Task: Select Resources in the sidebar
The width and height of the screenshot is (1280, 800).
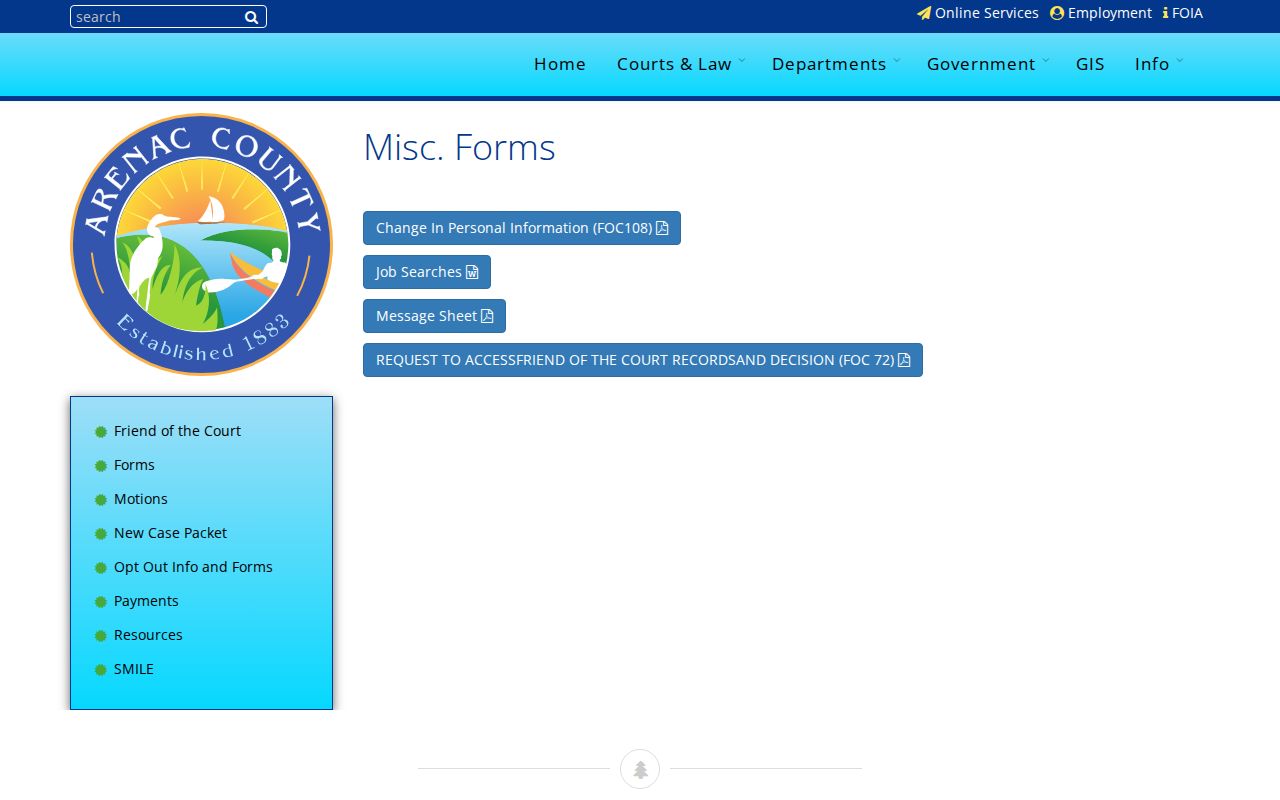Action: pyautogui.click(x=148, y=635)
